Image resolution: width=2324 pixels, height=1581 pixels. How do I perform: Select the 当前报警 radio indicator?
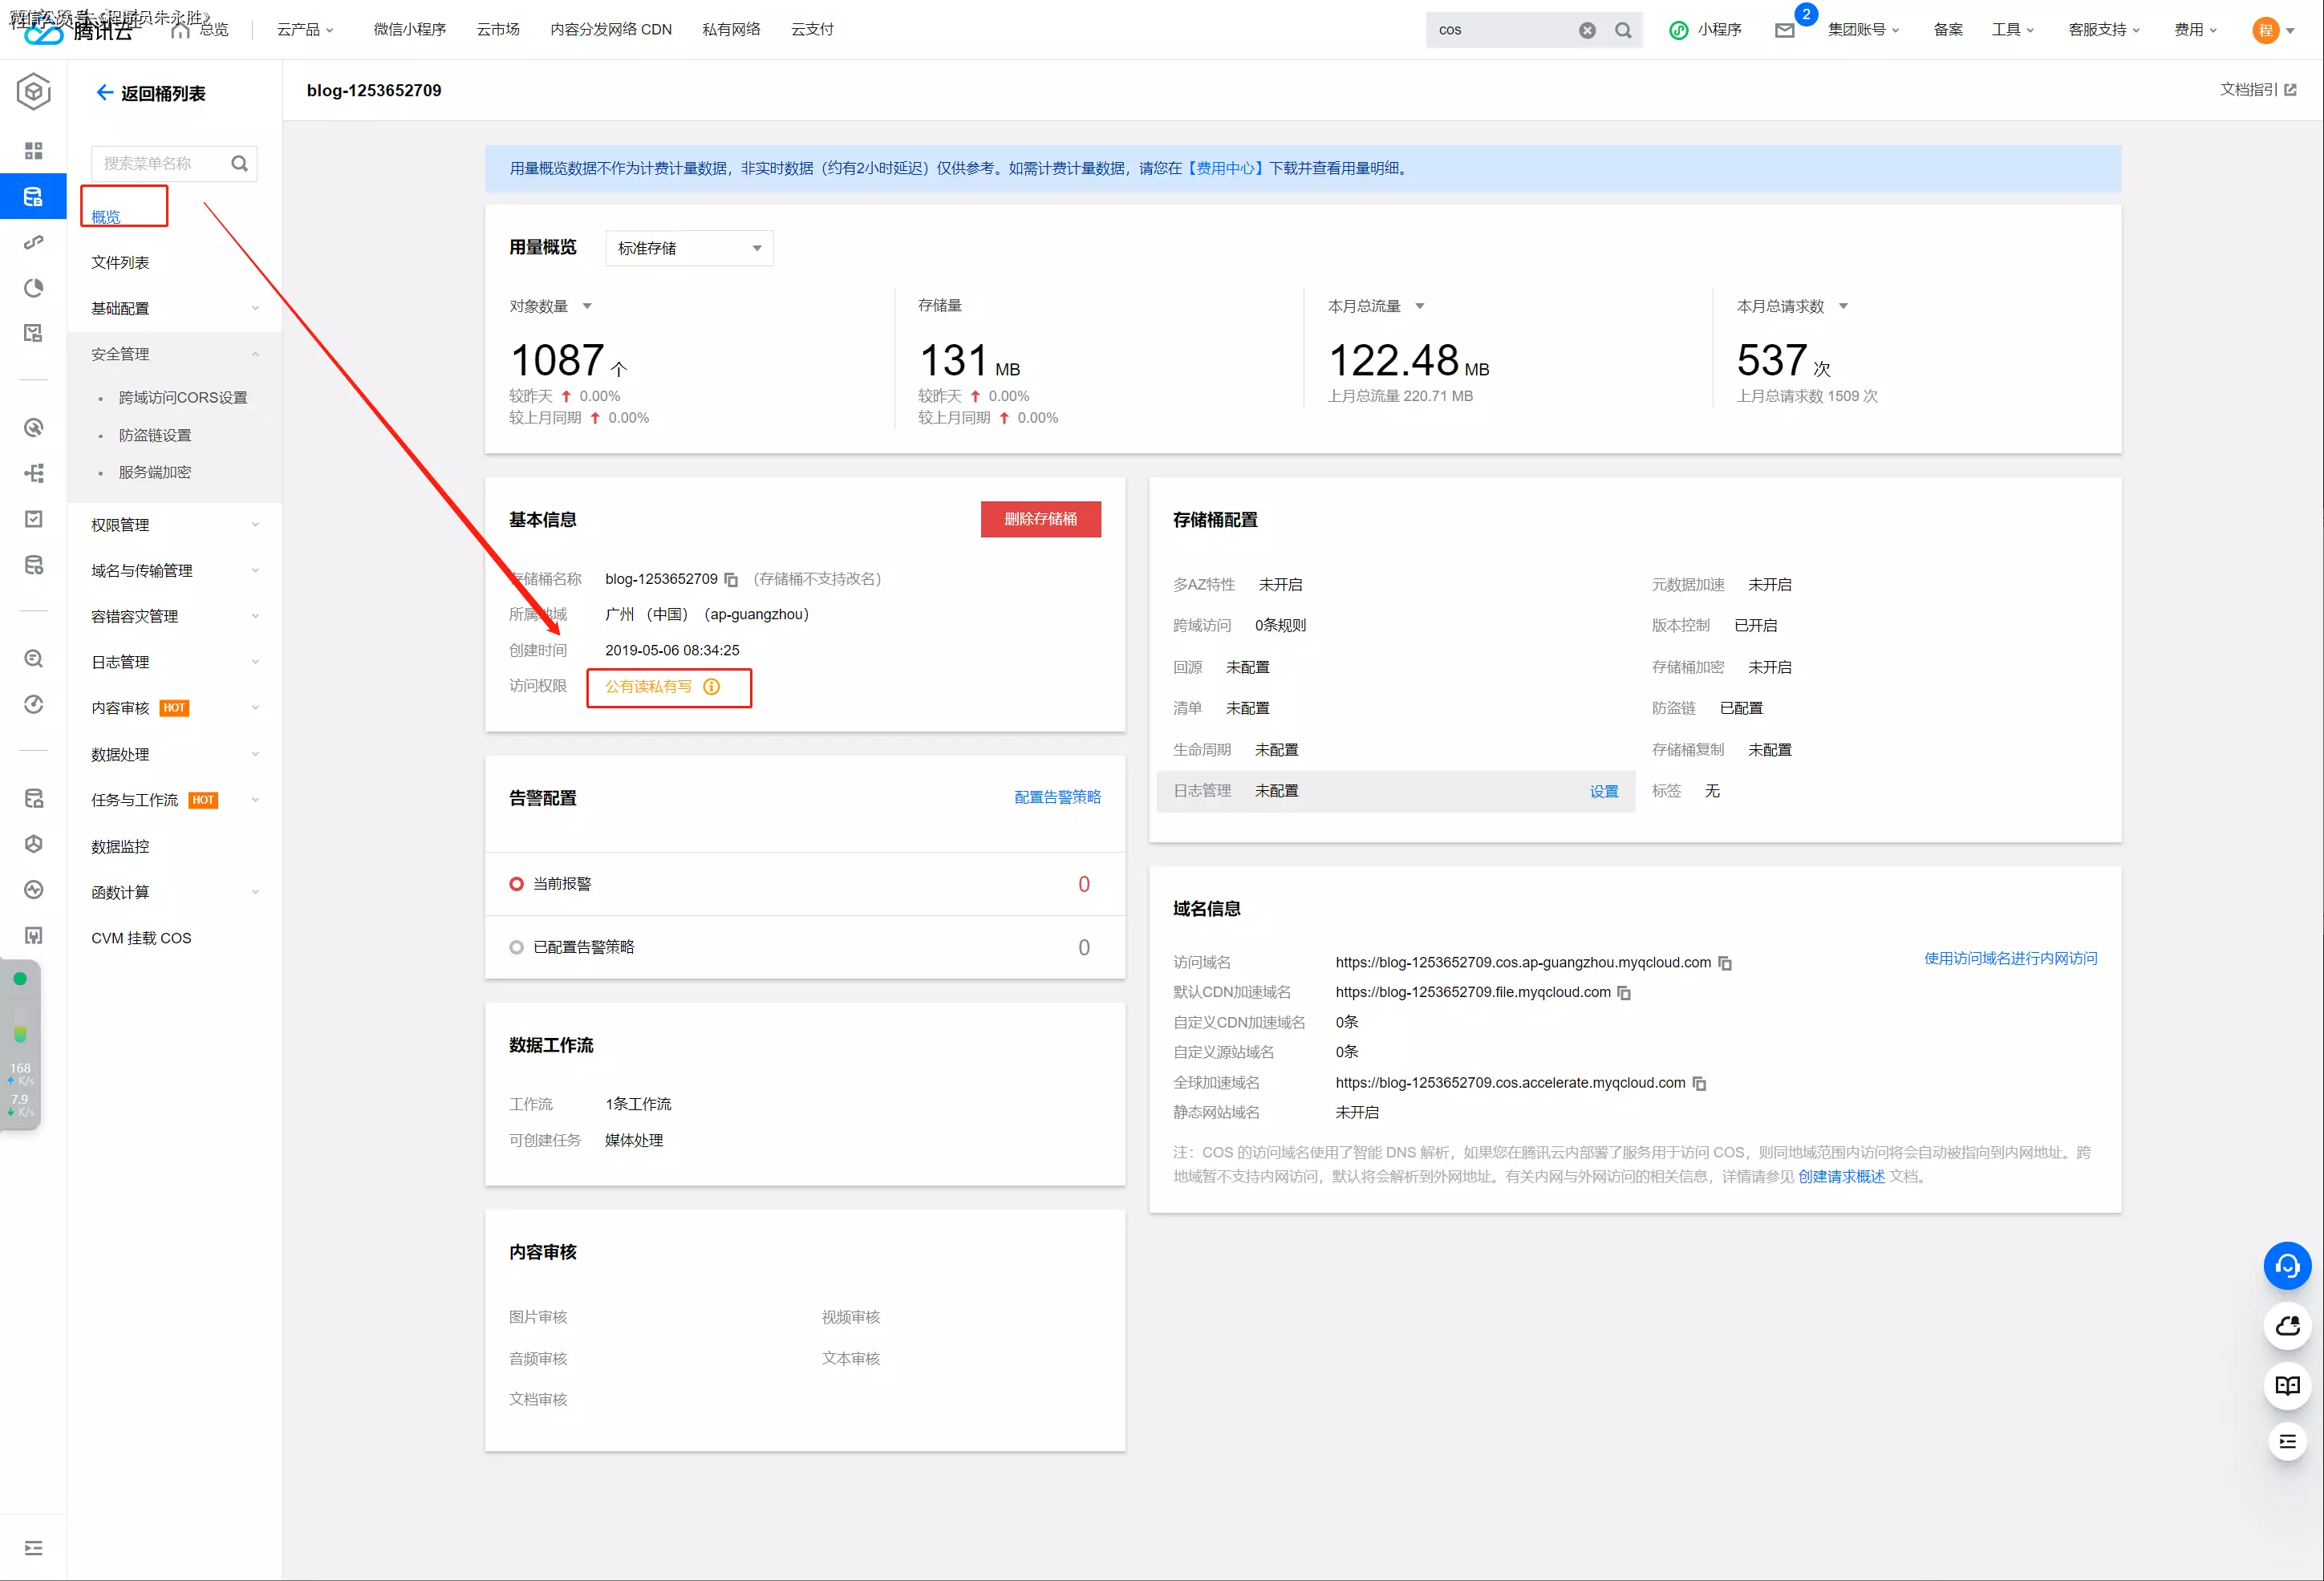[516, 884]
